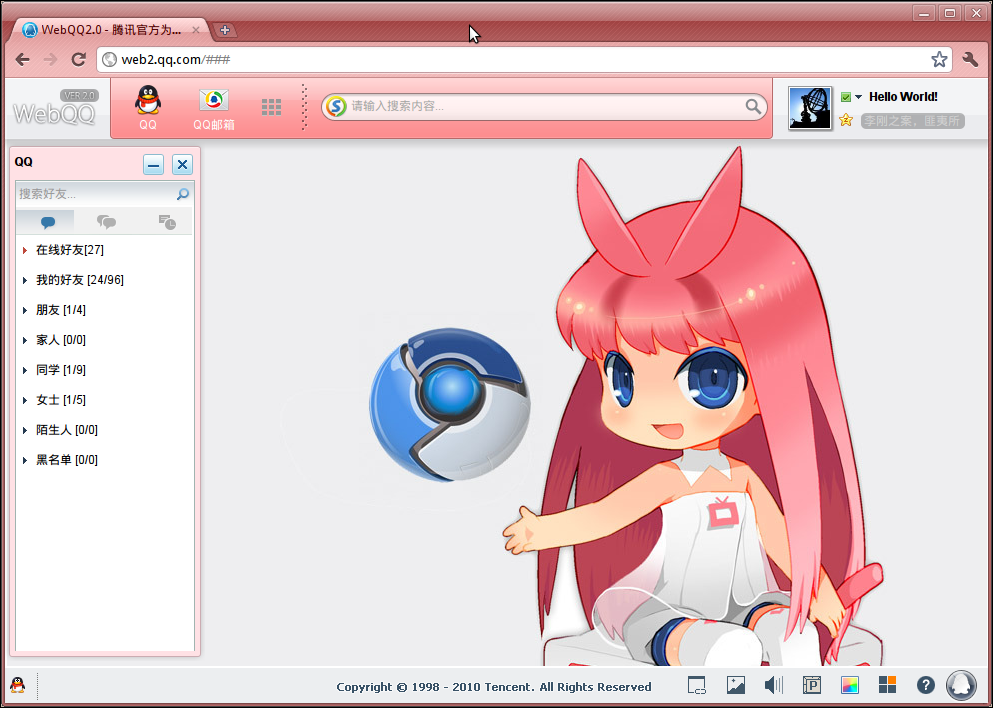Open the browser wrench settings menu
Screen dimensions: 993x708
pyautogui.click(x=970, y=60)
